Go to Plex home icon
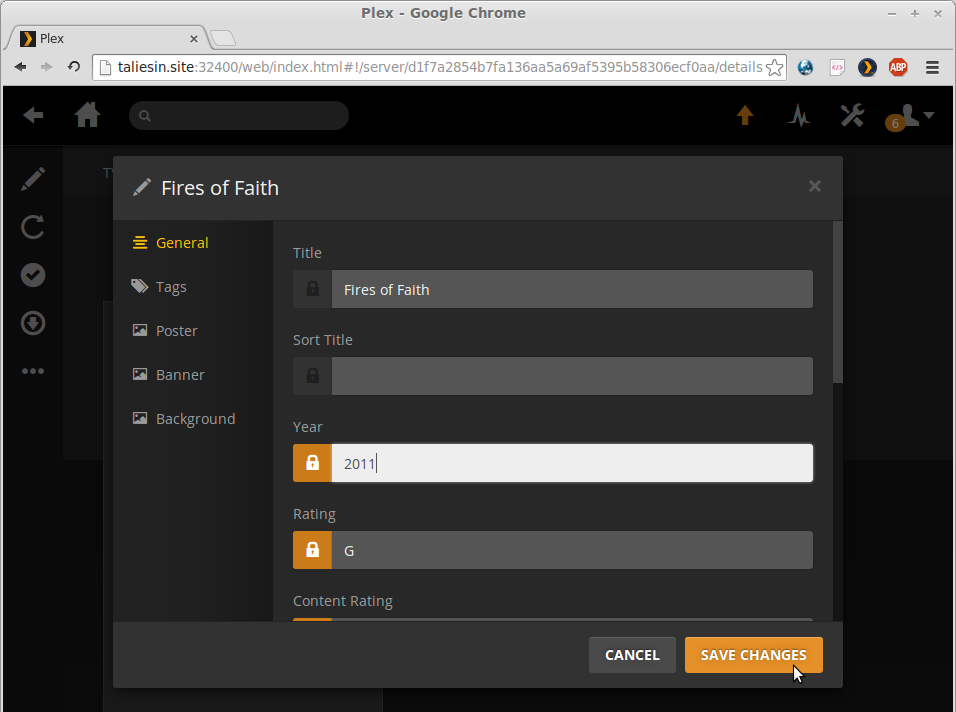The width and height of the screenshot is (956, 712). pos(87,115)
